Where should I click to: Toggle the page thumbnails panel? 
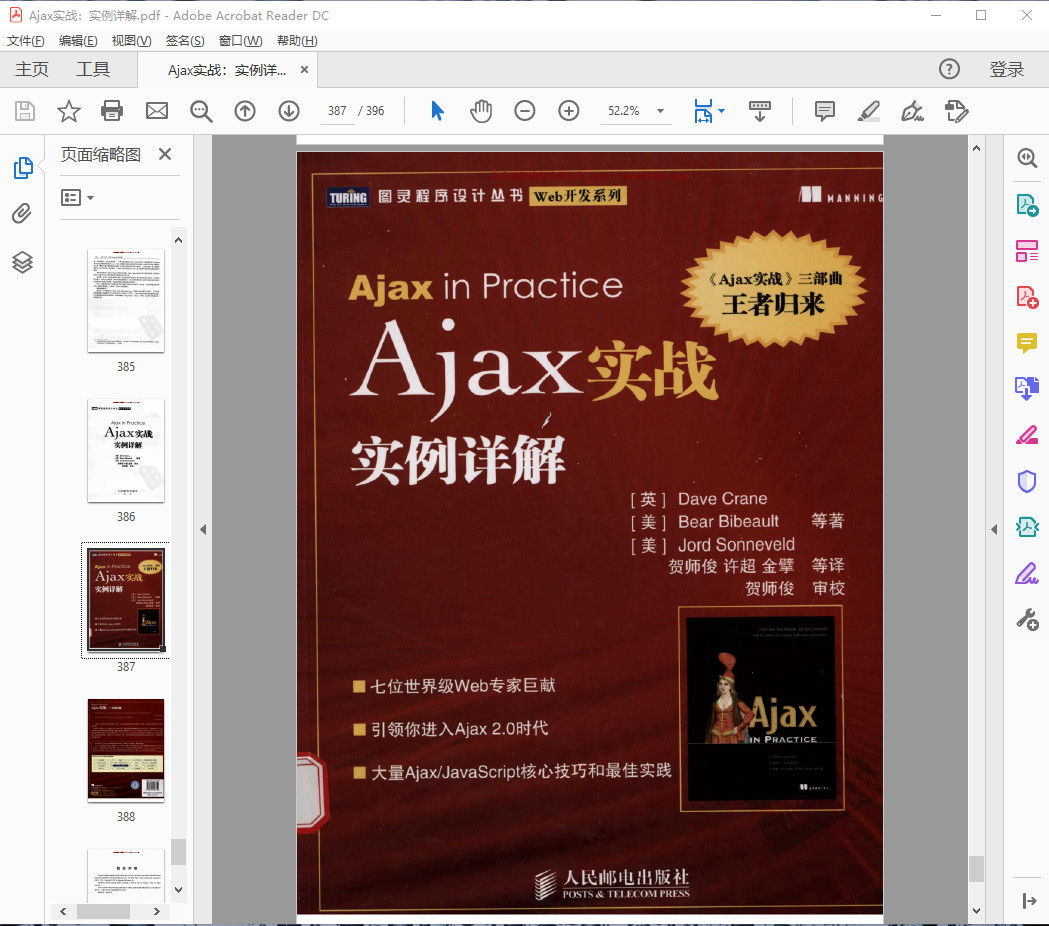click(x=22, y=168)
